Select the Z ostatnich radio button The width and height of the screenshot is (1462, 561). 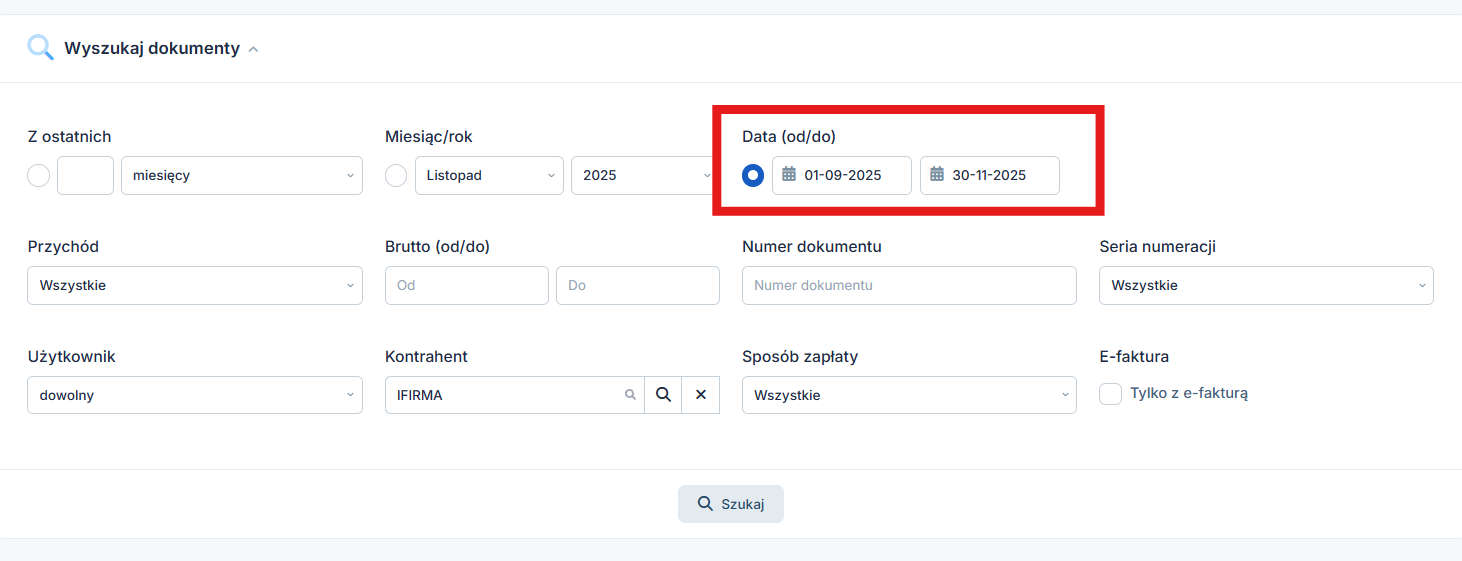coord(38,176)
